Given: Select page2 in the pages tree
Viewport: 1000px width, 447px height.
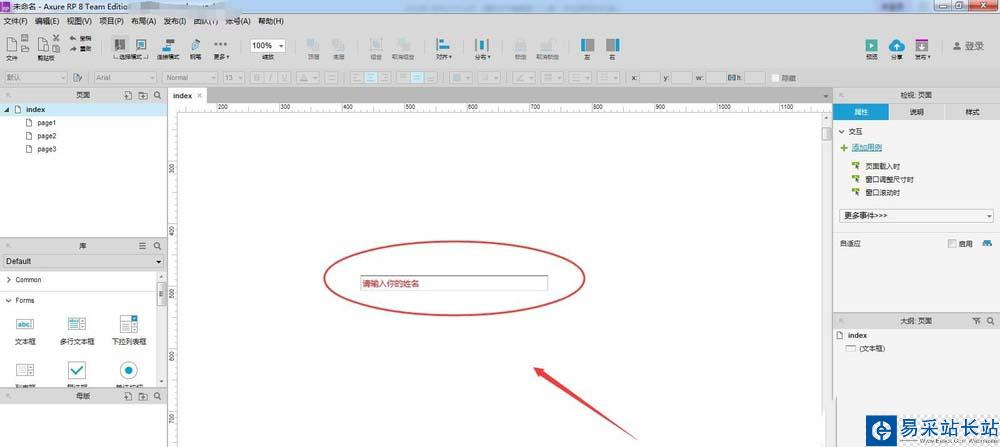Looking at the screenshot, I should 47,136.
